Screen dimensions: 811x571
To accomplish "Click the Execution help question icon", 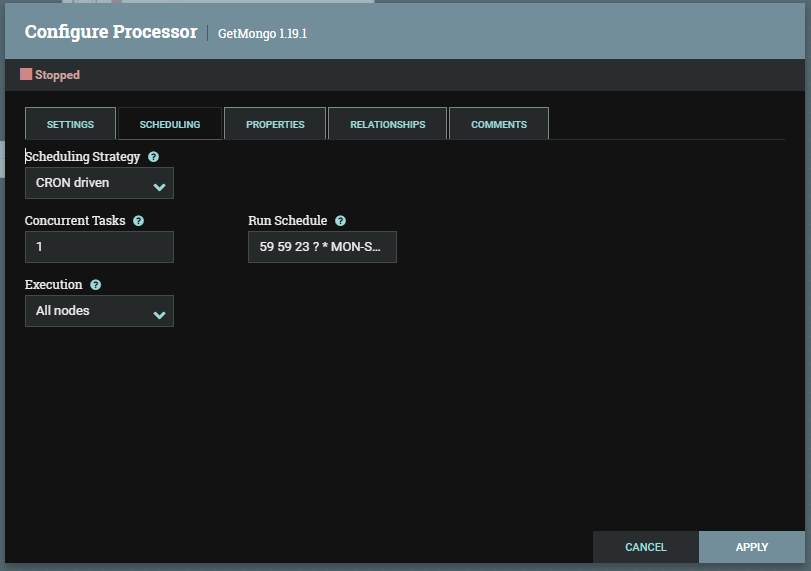I will [96, 285].
